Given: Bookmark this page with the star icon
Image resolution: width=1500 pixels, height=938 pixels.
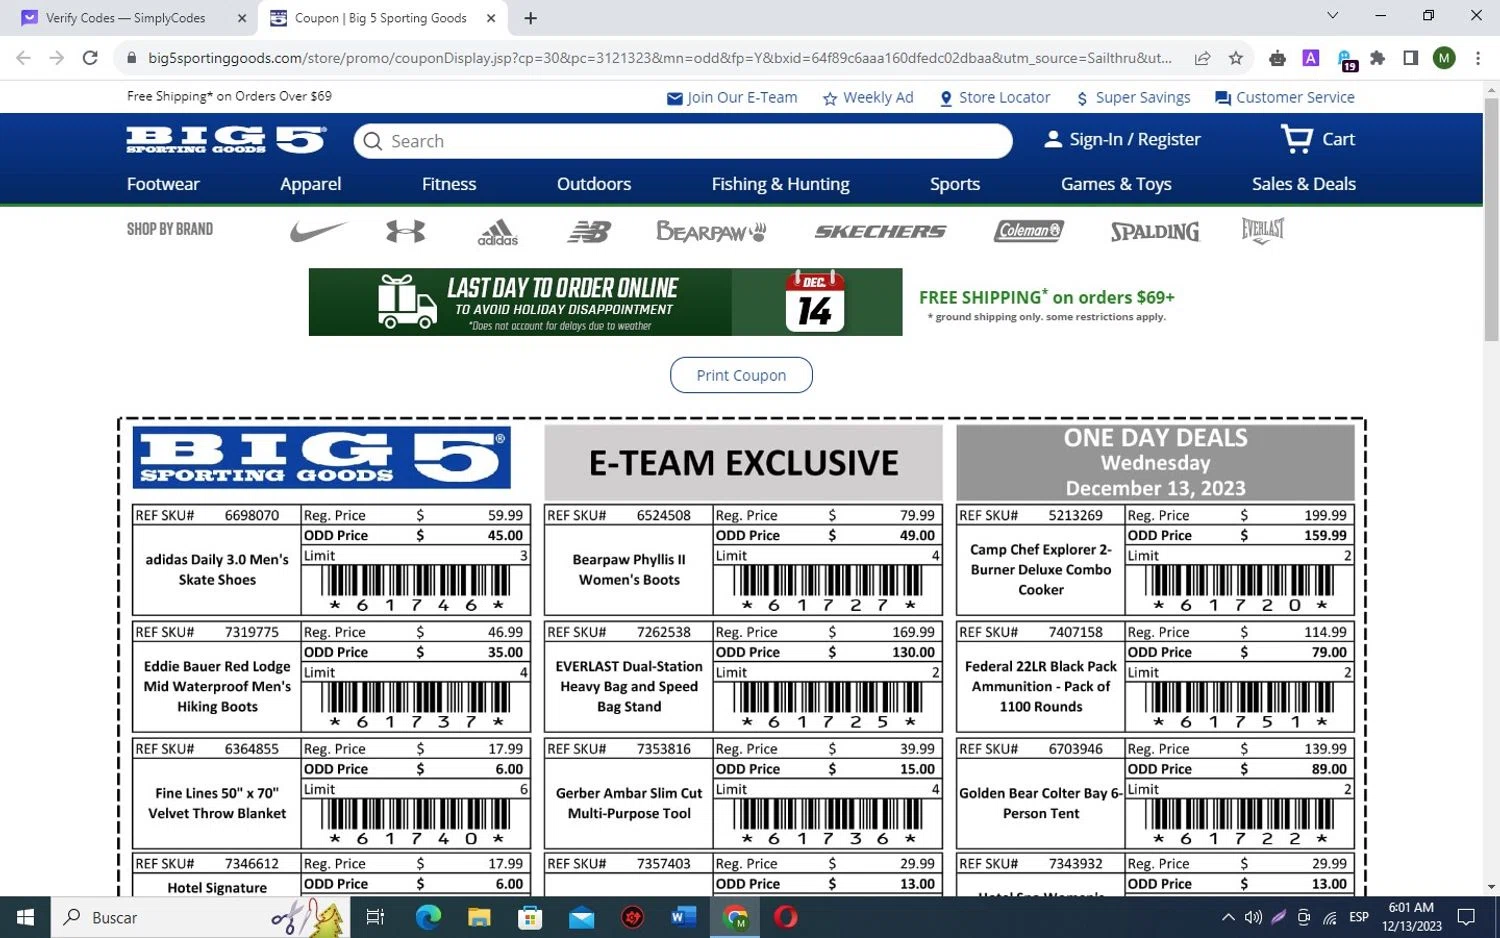Looking at the screenshot, I should point(1236,58).
